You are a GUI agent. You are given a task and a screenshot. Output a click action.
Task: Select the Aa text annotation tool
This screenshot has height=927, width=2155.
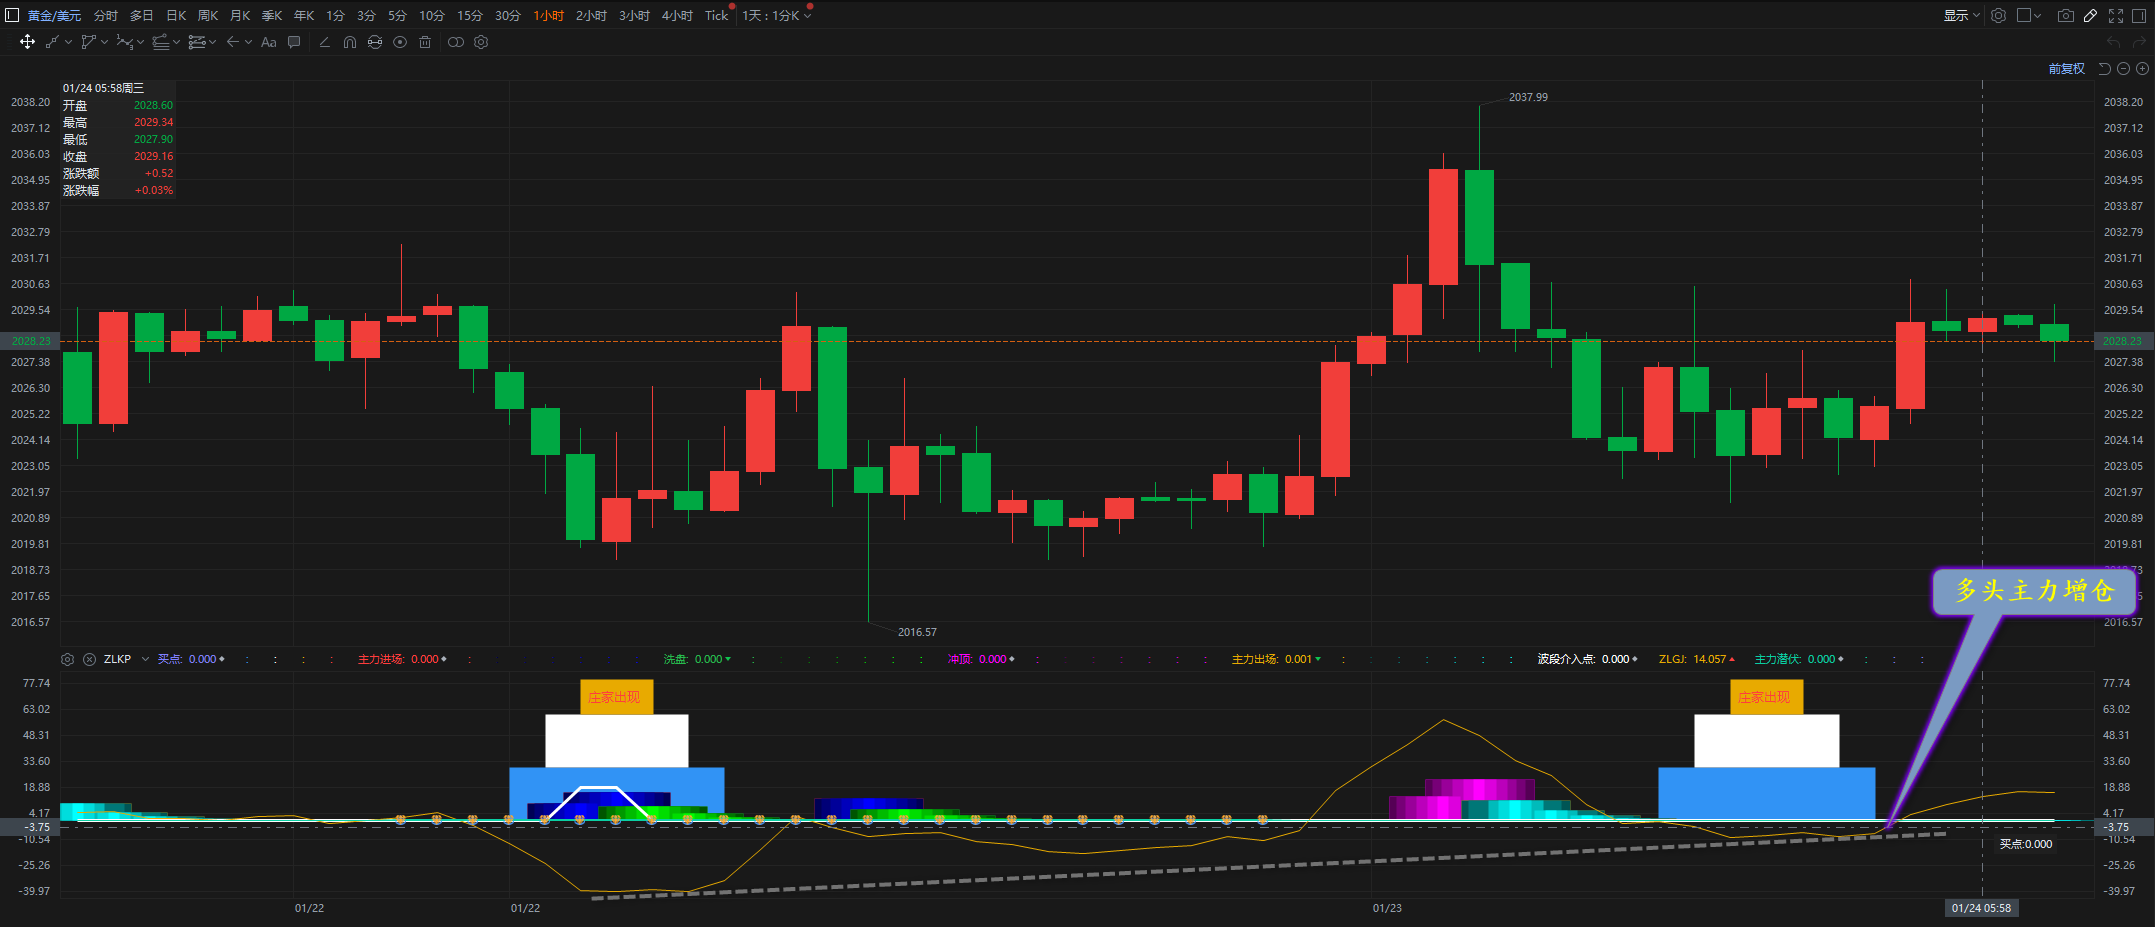(268, 42)
